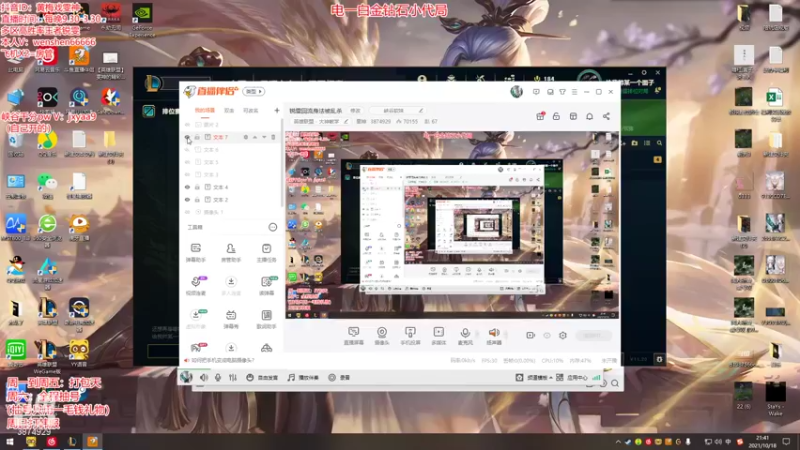Viewport: 800px width, 450px height.
Task: Show hidden layer 文本 5 via eye
Action: [x=187, y=162]
